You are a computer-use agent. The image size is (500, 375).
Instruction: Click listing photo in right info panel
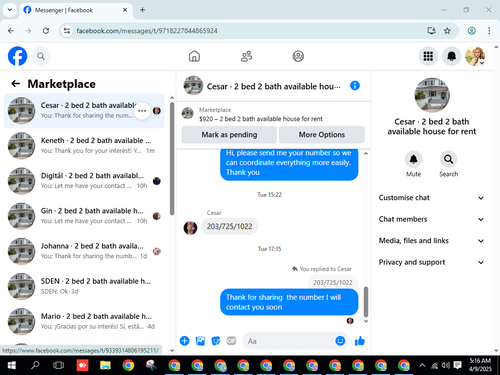pyautogui.click(x=432, y=95)
